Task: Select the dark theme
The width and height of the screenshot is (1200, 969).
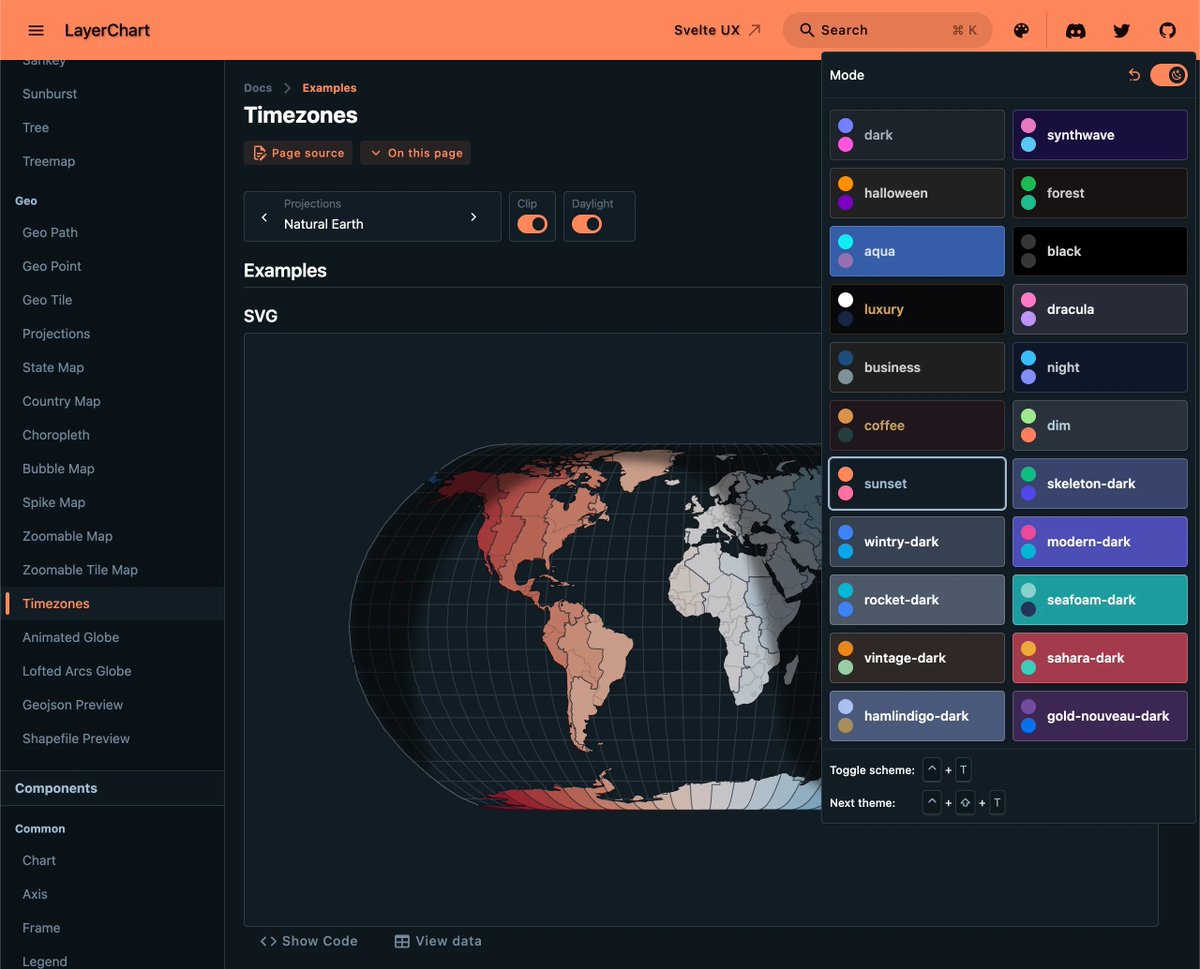Action: 917,135
